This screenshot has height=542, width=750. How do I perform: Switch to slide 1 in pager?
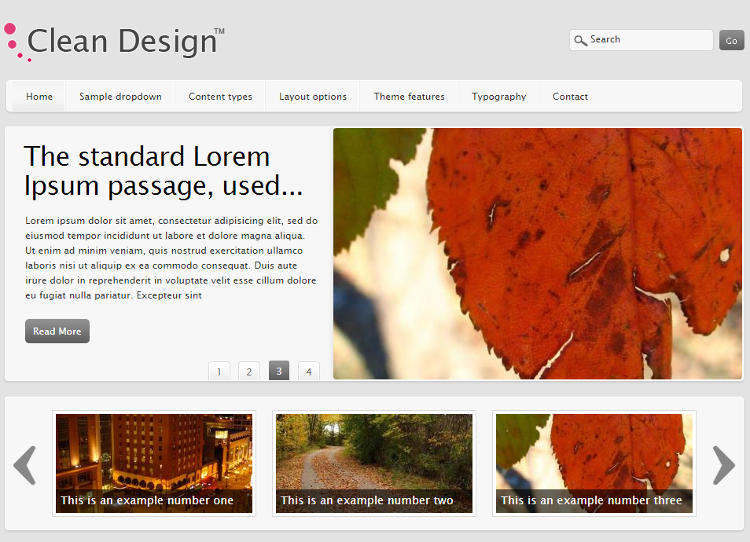click(x=219, y=371)
